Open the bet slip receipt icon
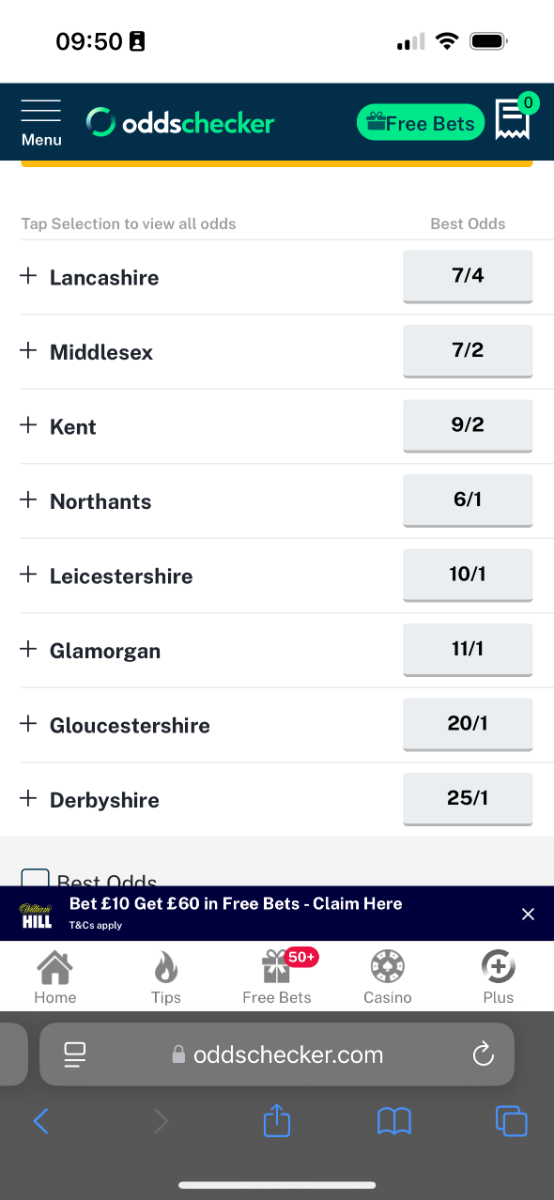 (x=513, y=119)
